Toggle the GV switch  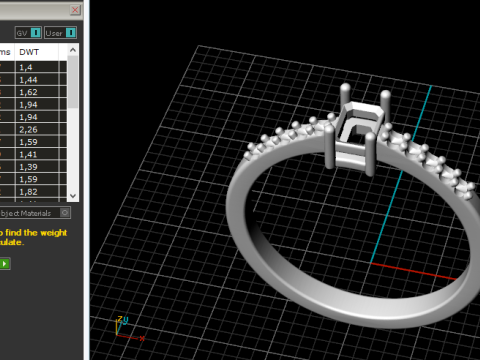pyautogui.click(x=28, y=33)
